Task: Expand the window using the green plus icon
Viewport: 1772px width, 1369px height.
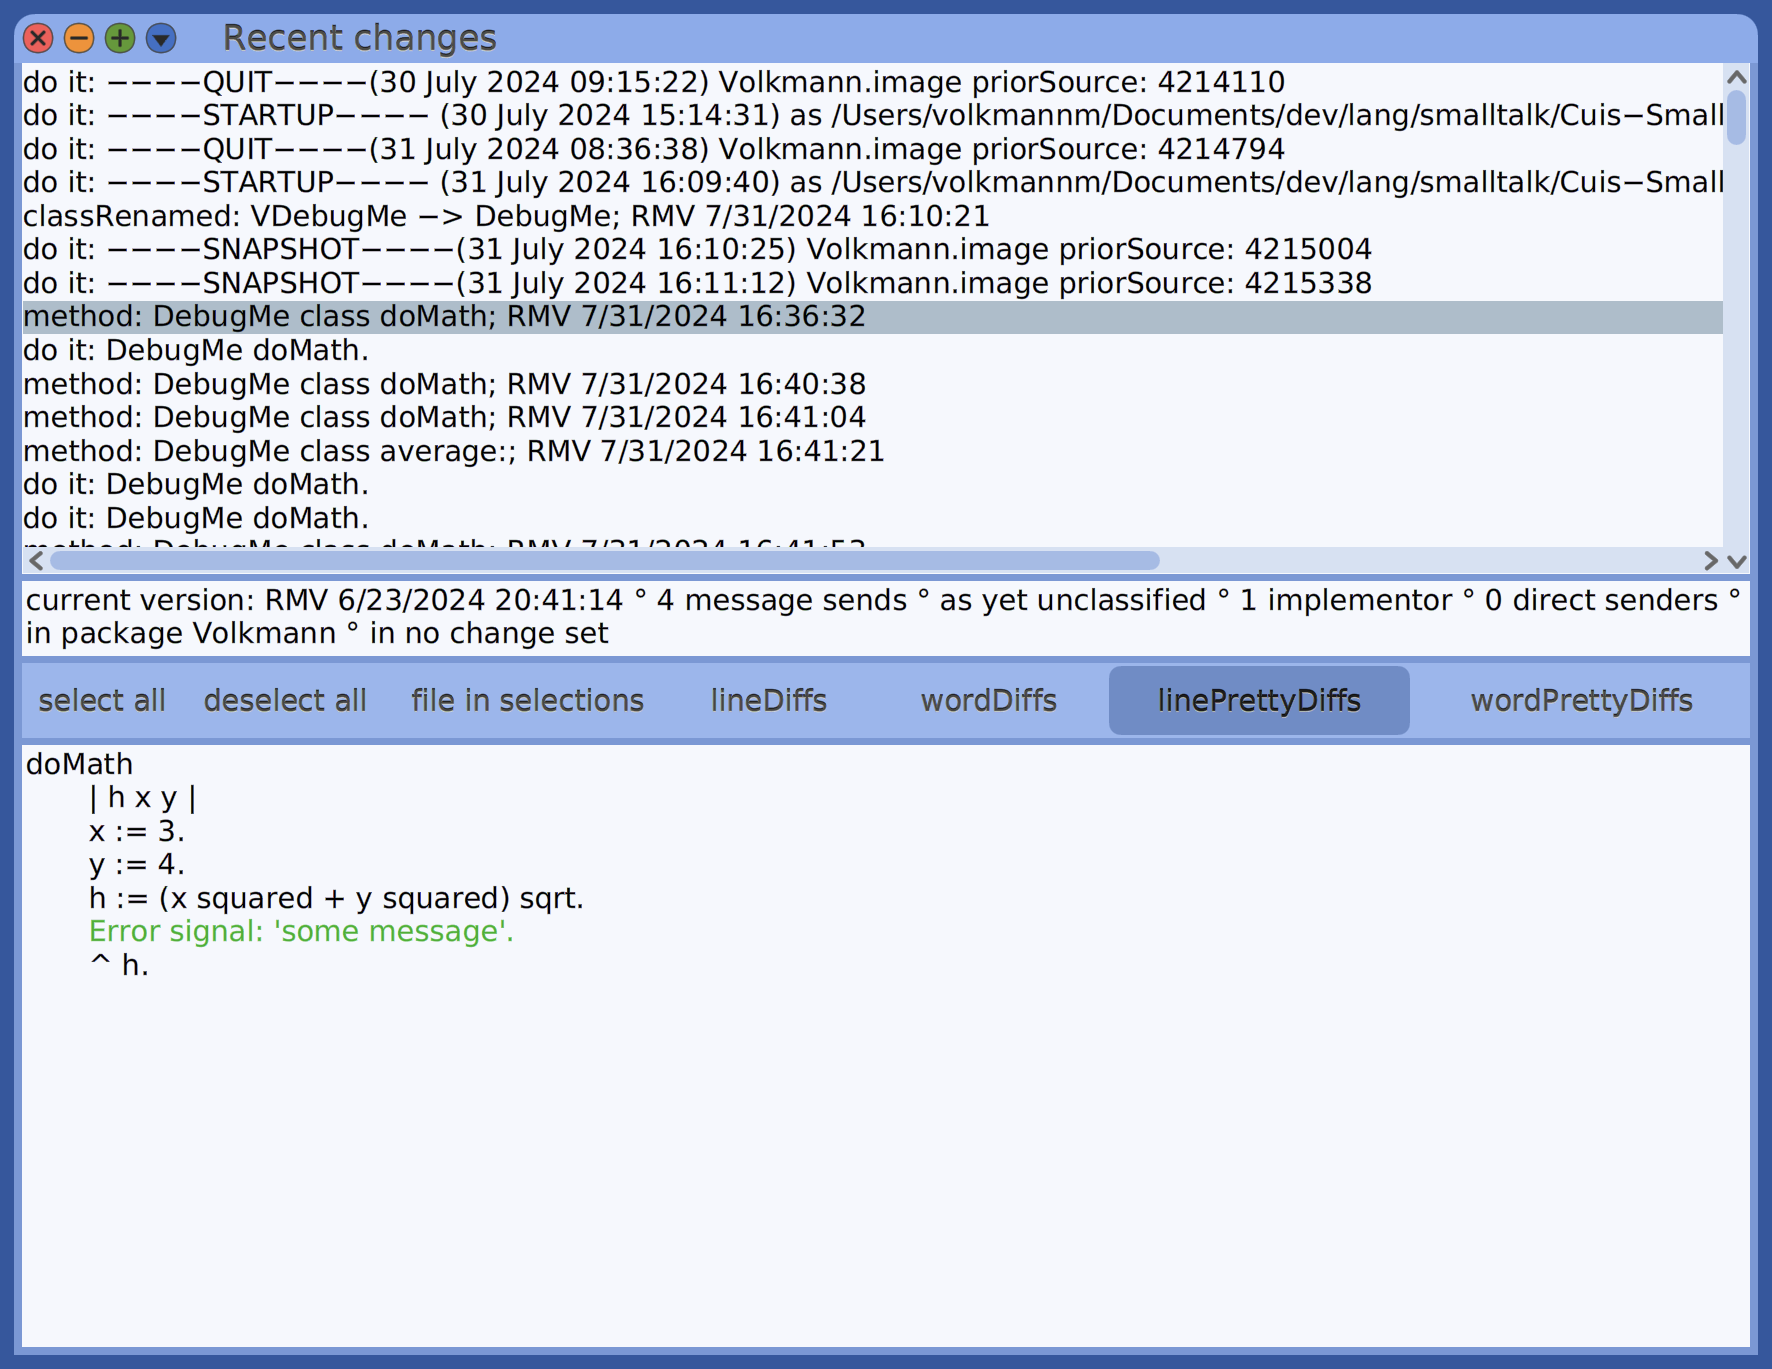Action: pyautogui.click(x=119, y=39)
